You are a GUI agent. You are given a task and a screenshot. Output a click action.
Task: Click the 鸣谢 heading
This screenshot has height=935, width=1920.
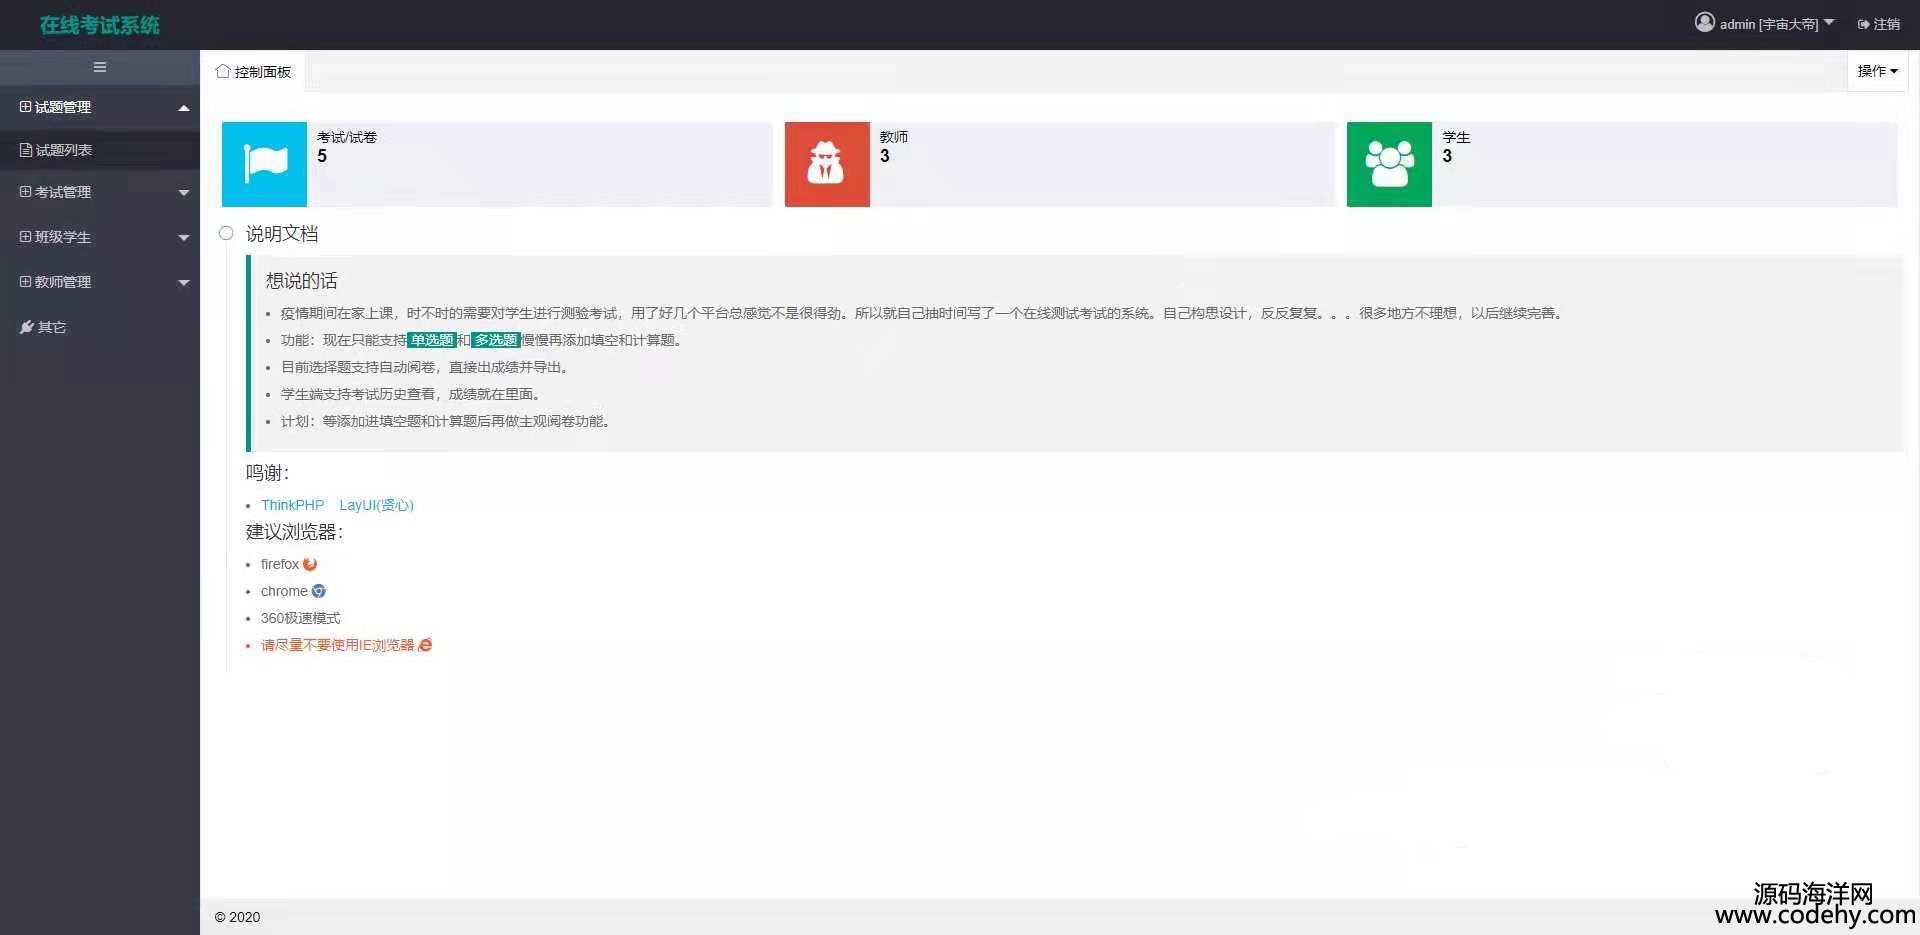pos(267,473)
